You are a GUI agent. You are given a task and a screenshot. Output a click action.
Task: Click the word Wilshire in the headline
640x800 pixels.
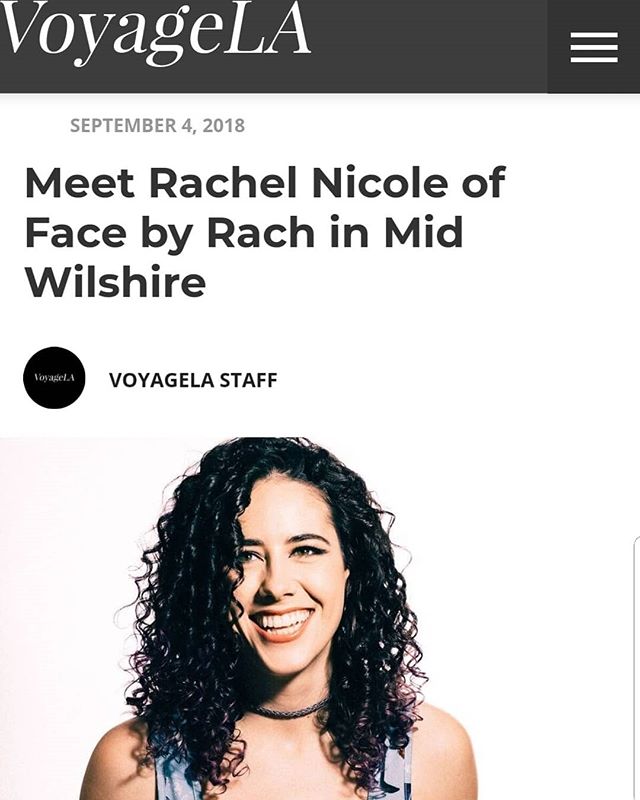click(x=115, y=282)
